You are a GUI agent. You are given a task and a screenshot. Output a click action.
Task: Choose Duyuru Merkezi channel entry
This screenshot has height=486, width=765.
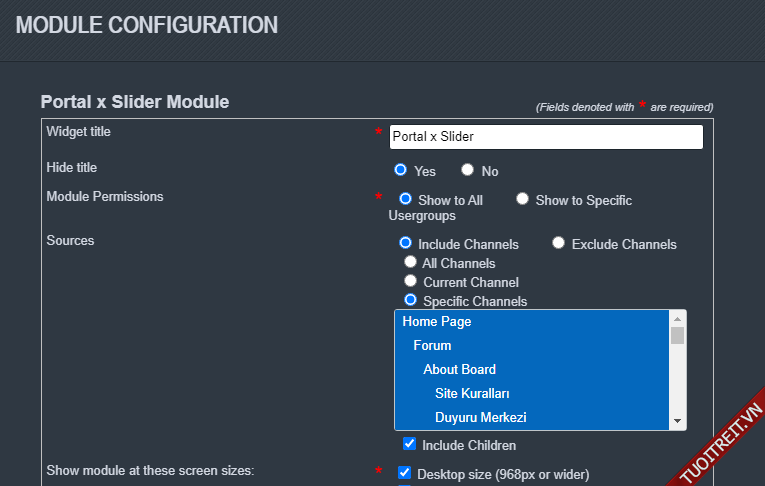tap(480, 418)
